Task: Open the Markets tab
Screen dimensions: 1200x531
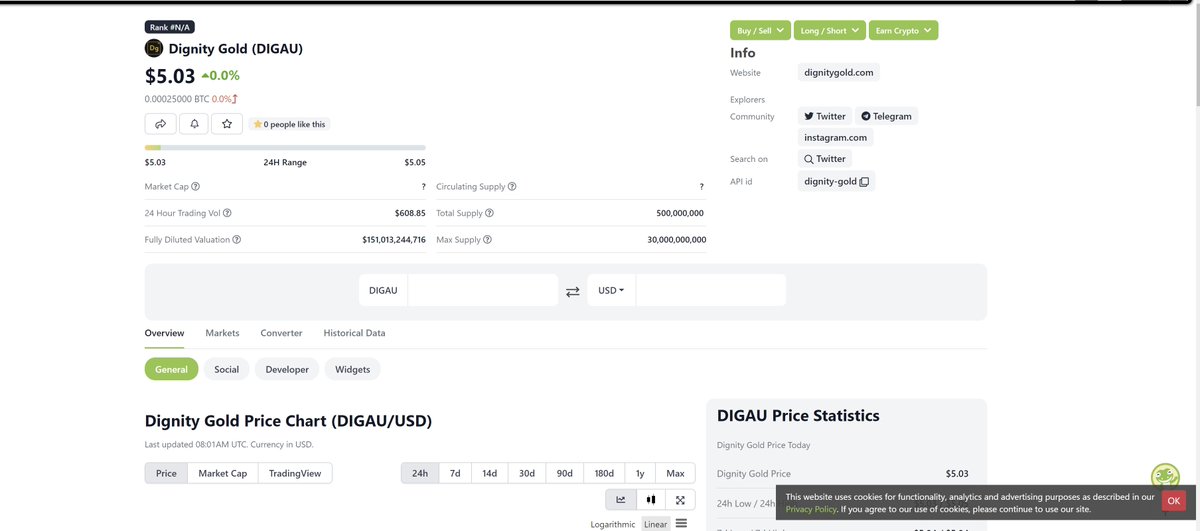Action: click(222, 333)
